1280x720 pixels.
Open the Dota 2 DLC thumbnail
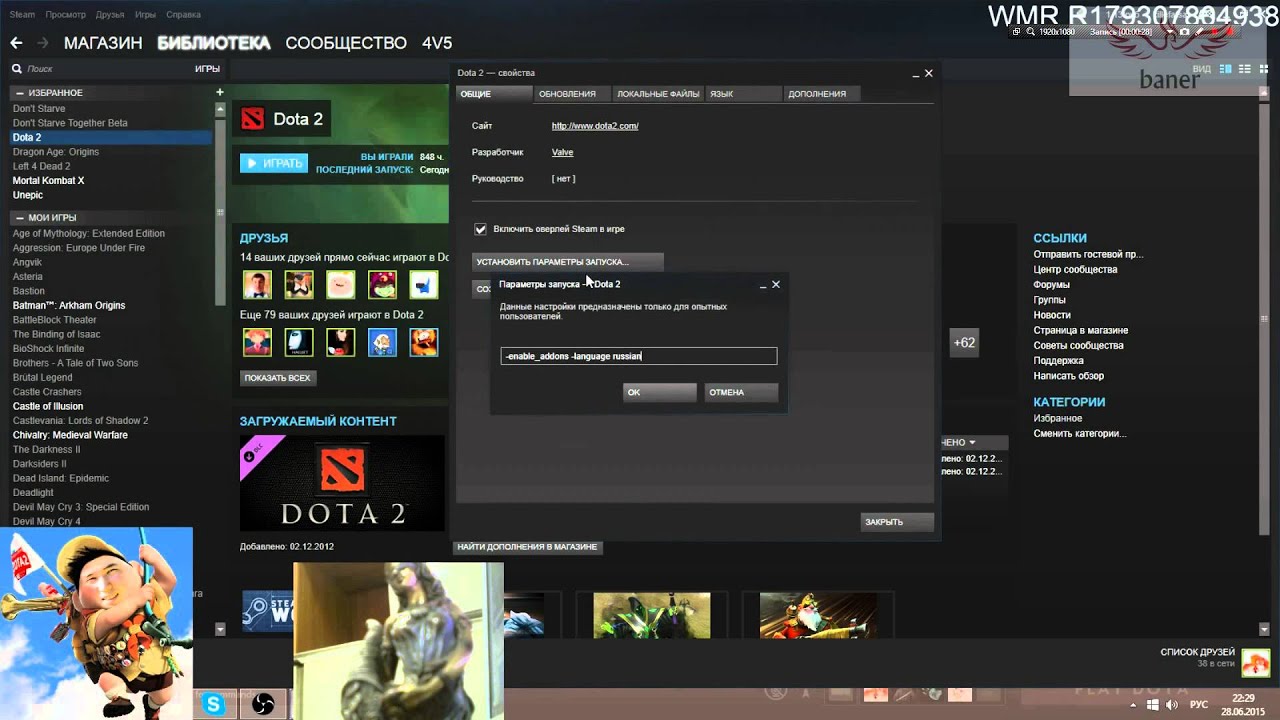[x=342, y=484]
